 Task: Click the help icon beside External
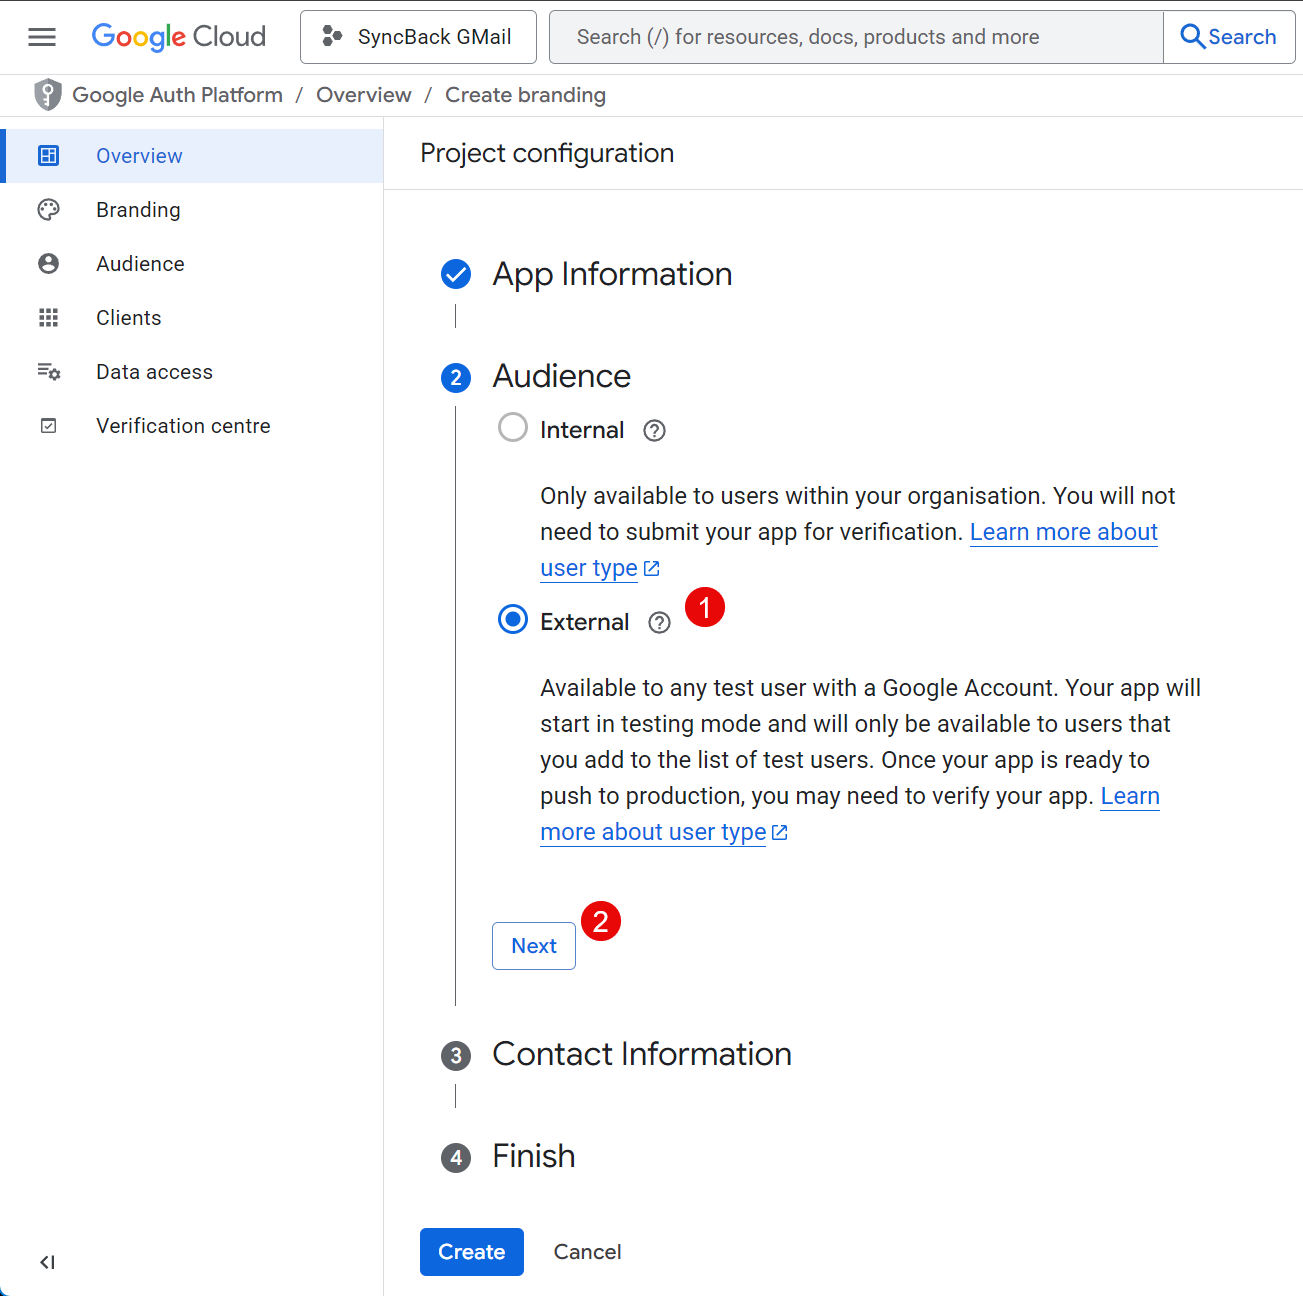(x=659, y=623)
